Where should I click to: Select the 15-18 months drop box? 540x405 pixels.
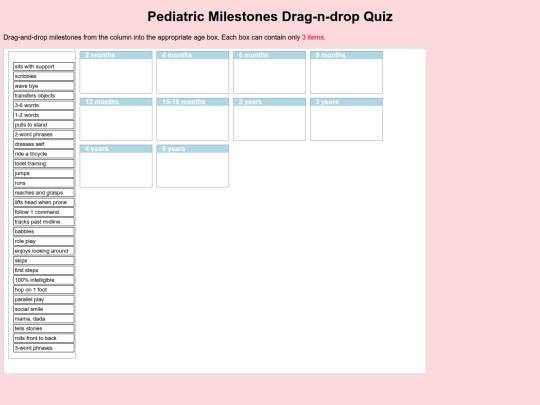pyautogui.click(x=193, y=119)
